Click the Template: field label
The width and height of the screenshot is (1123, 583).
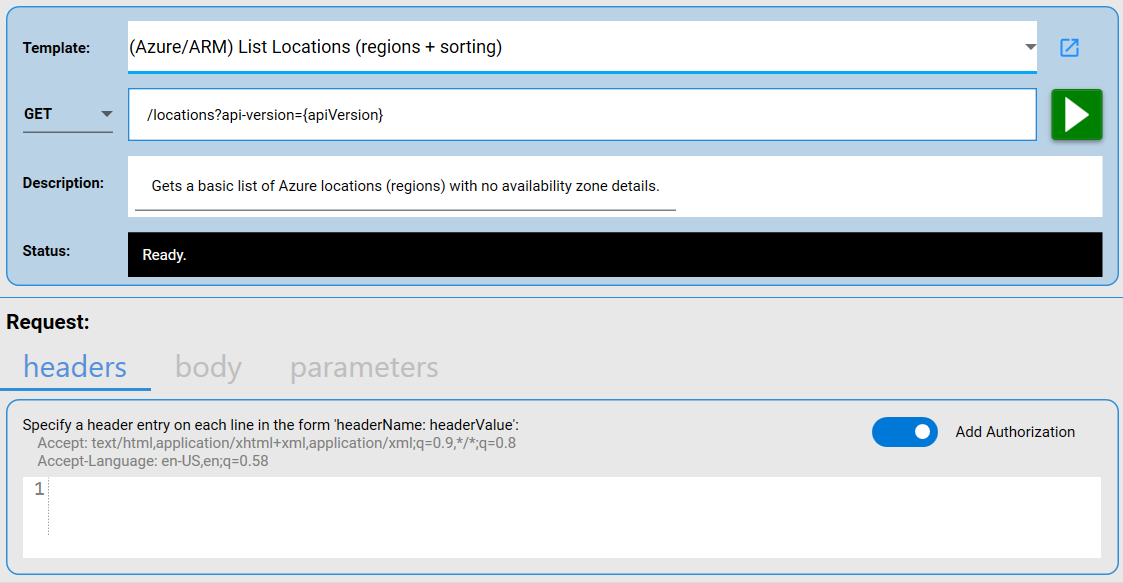tap(56, 48)
